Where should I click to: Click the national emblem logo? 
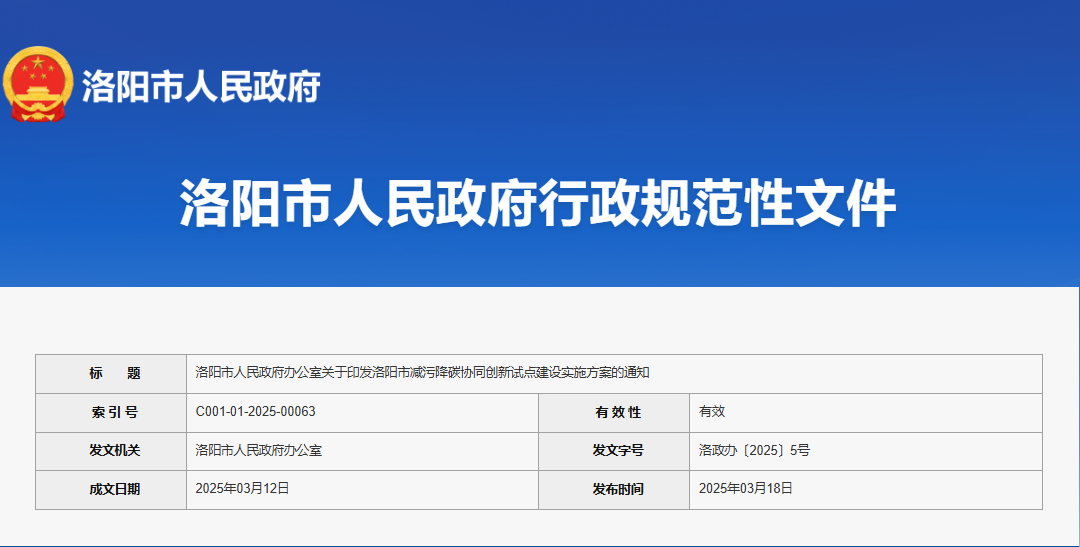(38, 84)
